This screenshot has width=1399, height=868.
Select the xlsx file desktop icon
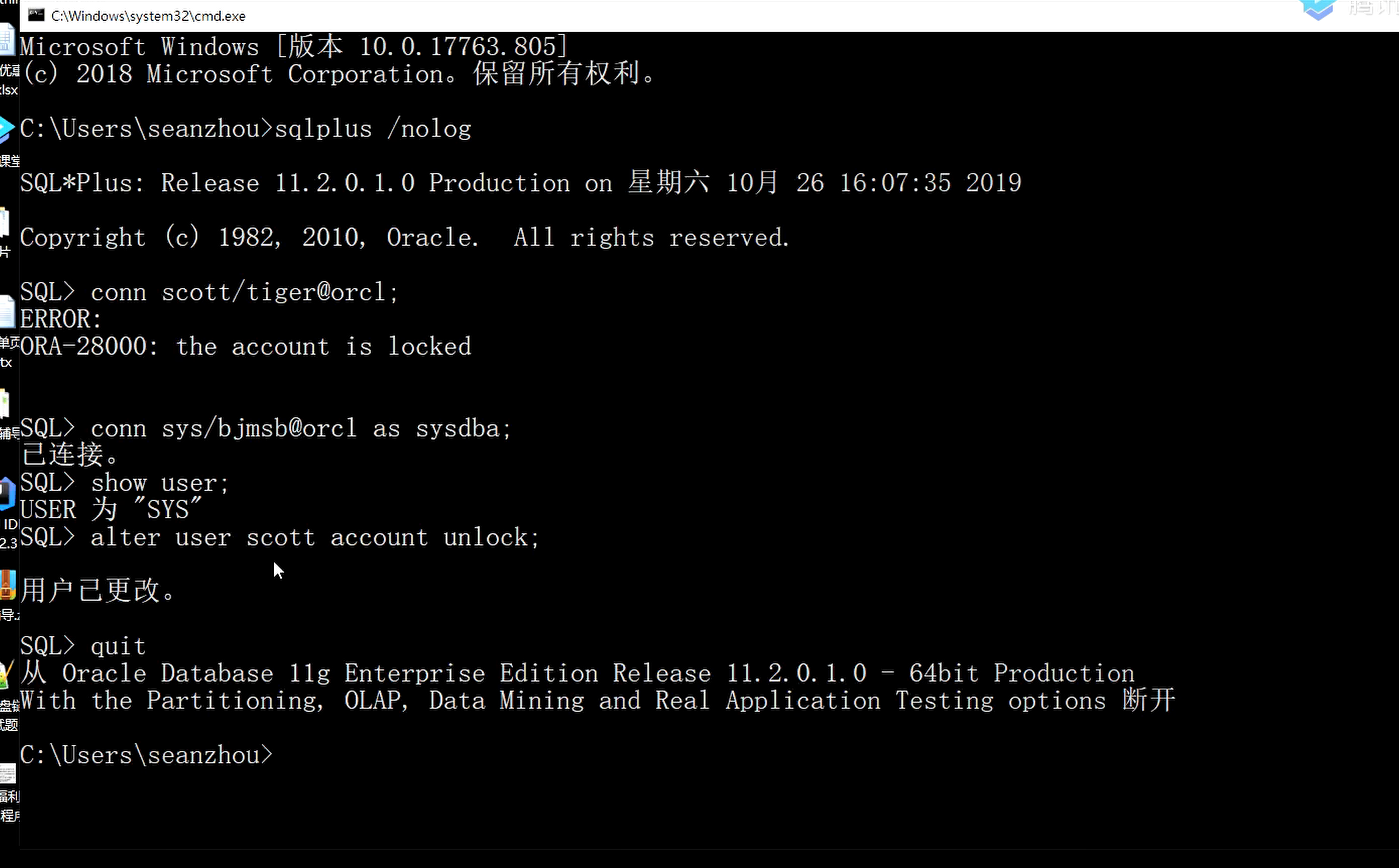[x=8, y=60]
